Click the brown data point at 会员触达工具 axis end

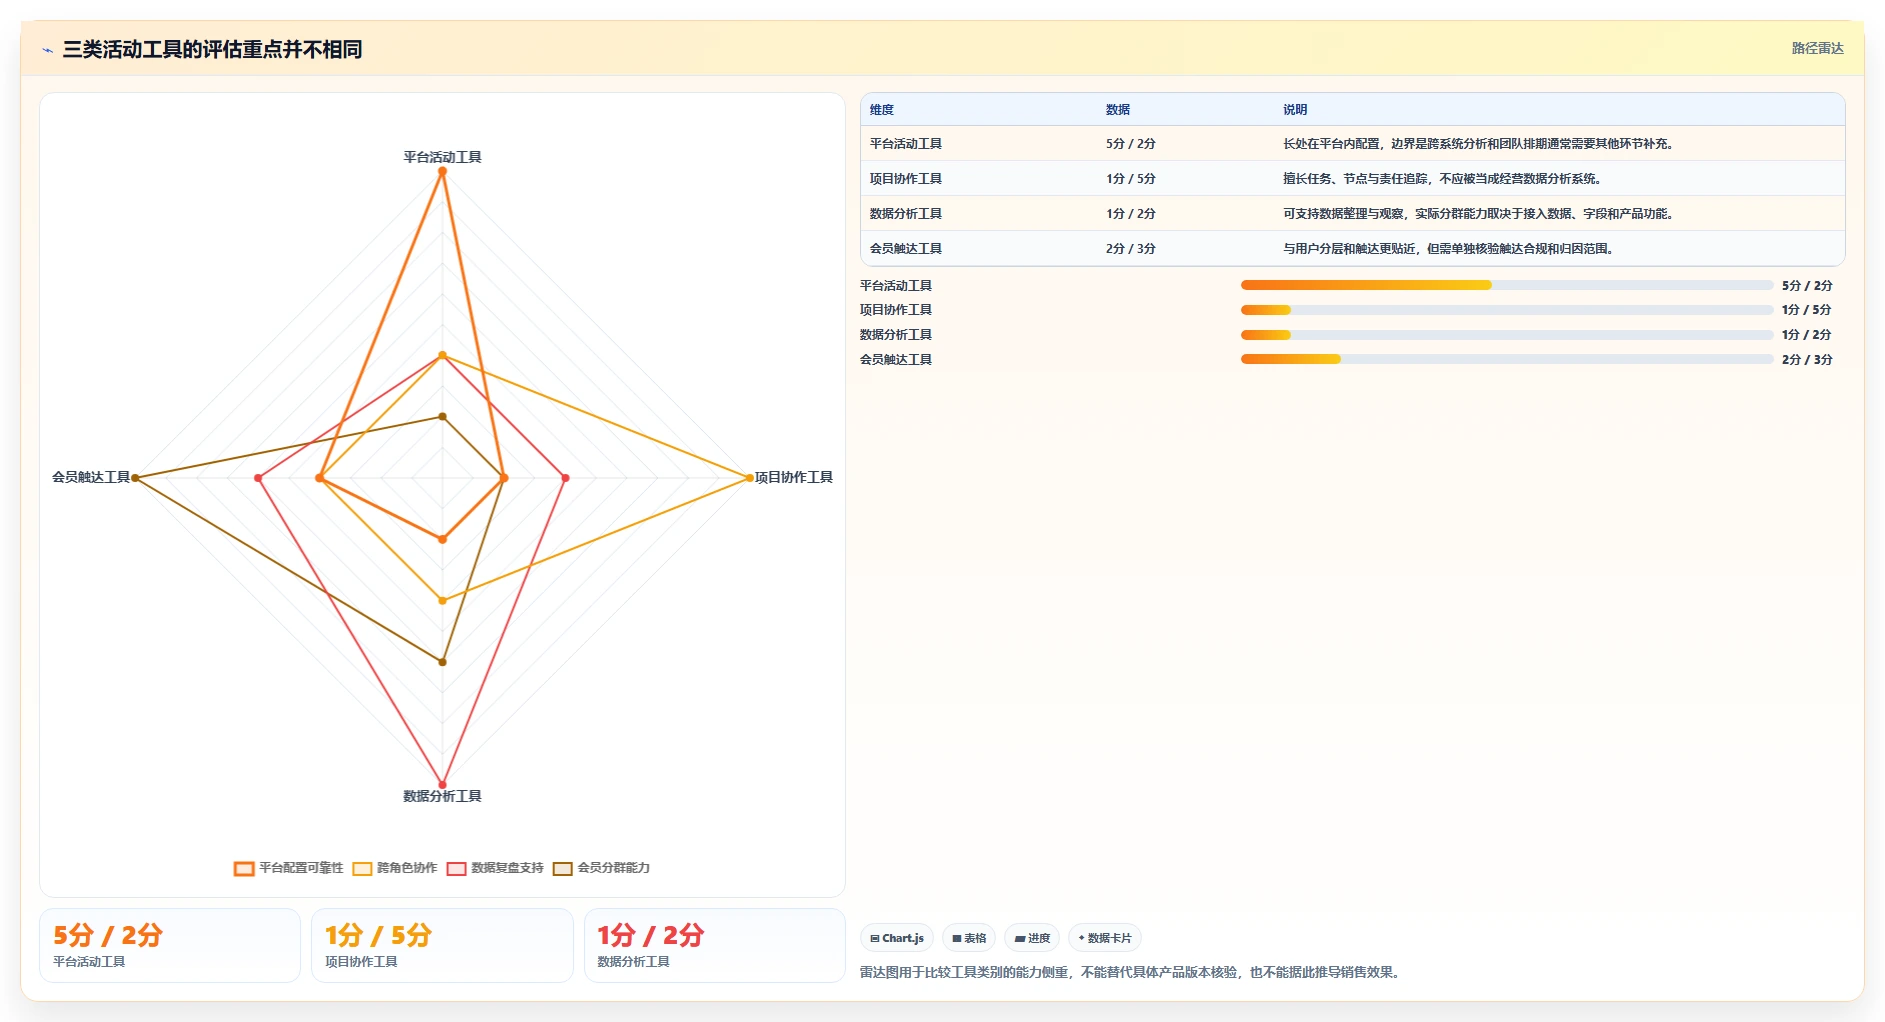[135, 478]
